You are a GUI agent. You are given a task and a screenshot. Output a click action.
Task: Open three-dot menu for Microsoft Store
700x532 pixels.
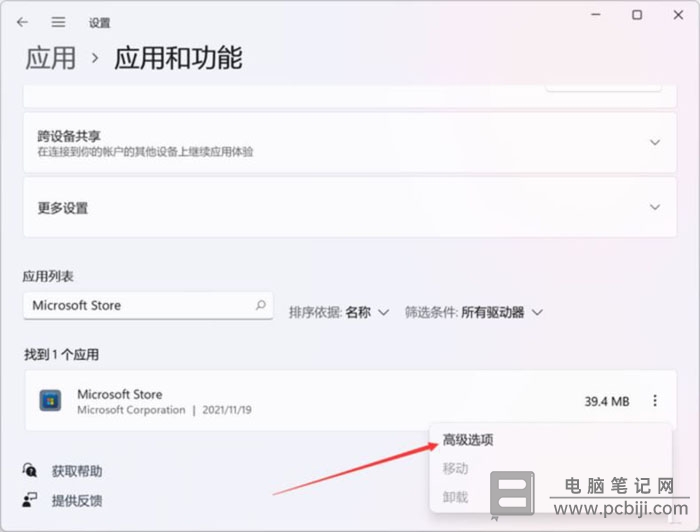coord(654,400)
